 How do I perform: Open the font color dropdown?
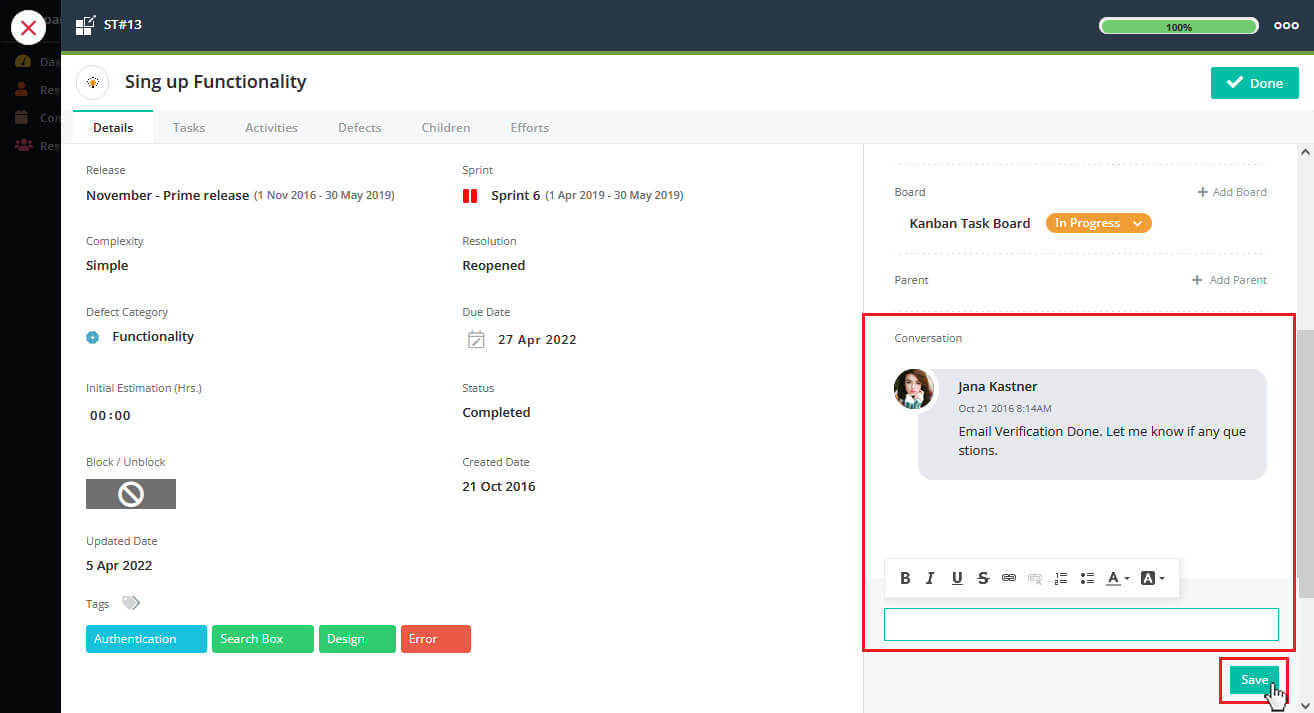[1117, 578]
